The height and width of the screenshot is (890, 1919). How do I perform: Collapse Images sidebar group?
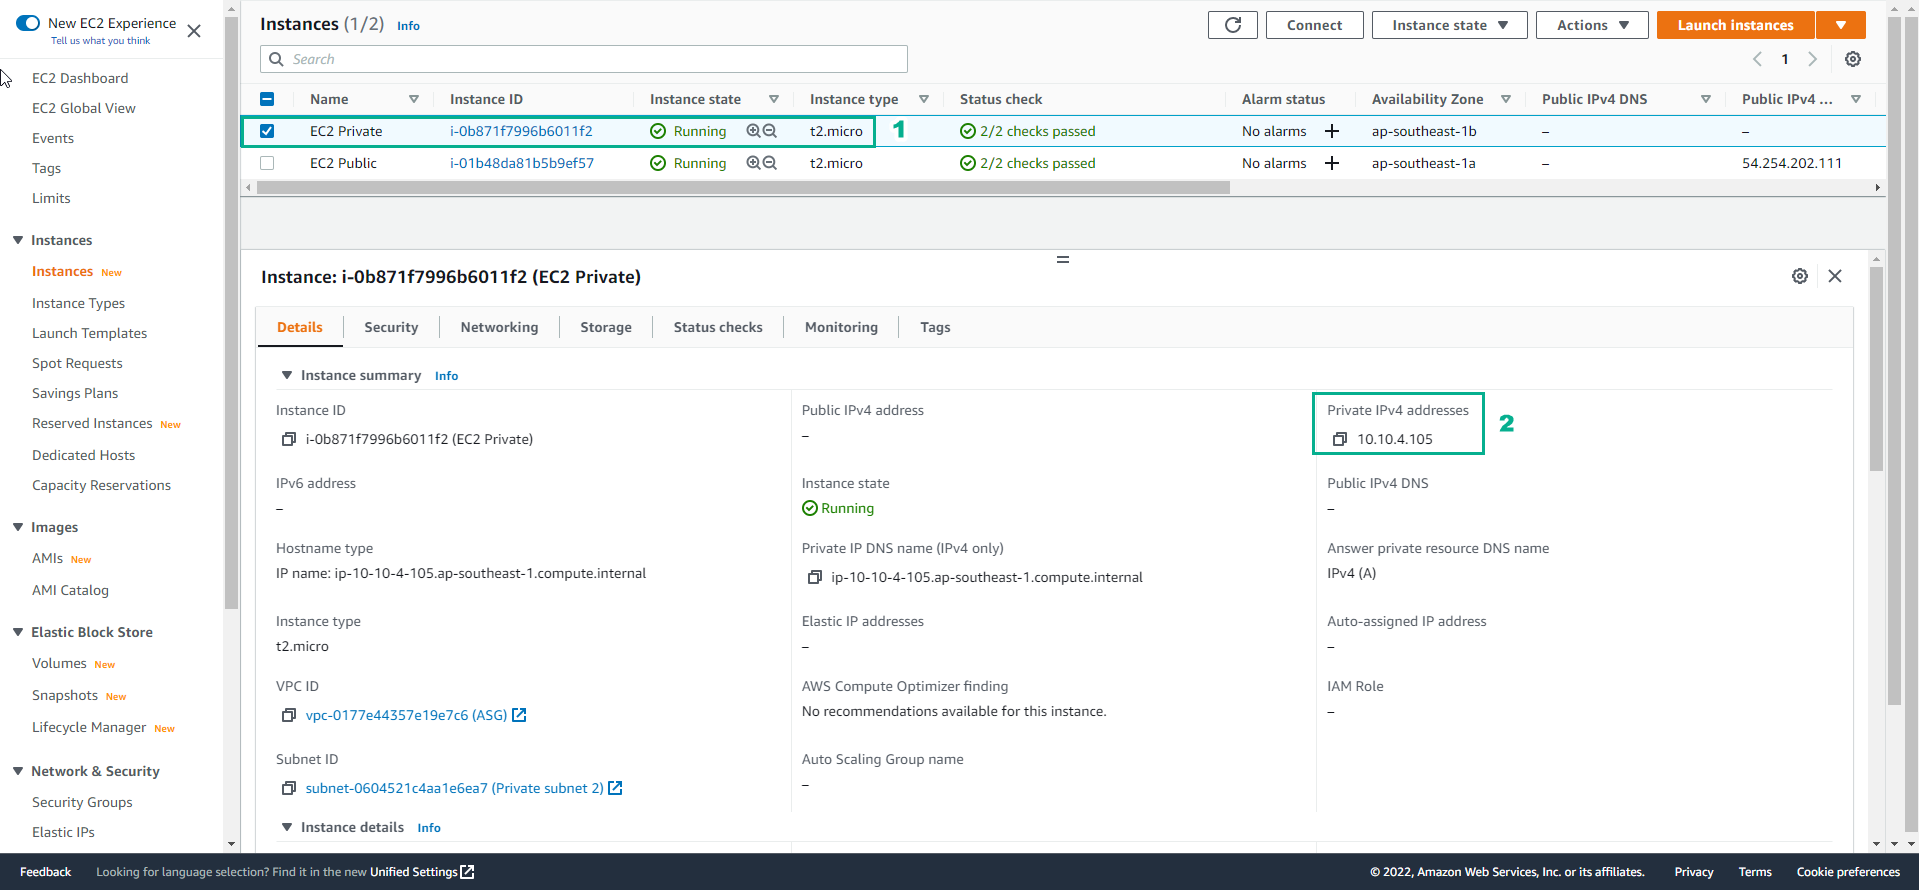(x=18, y=527)
